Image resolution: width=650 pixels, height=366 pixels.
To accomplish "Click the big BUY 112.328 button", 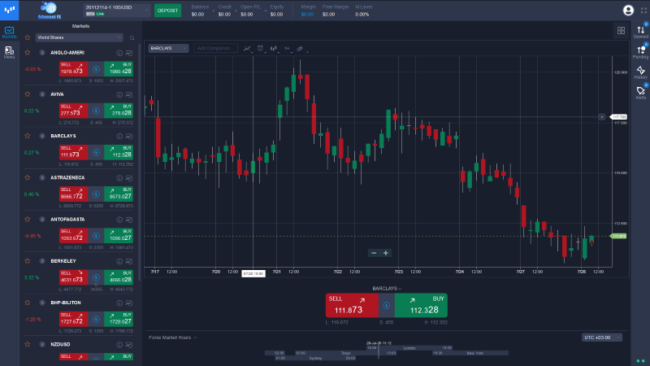I will pos(421,305).
